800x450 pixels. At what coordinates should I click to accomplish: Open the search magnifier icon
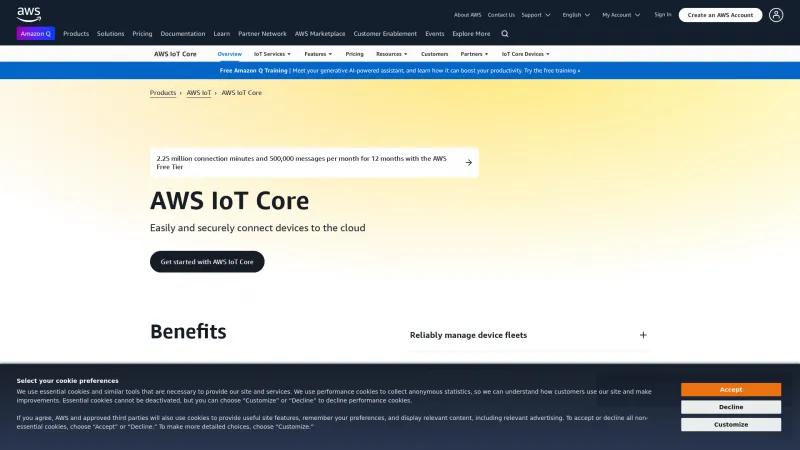pos(505,34)
